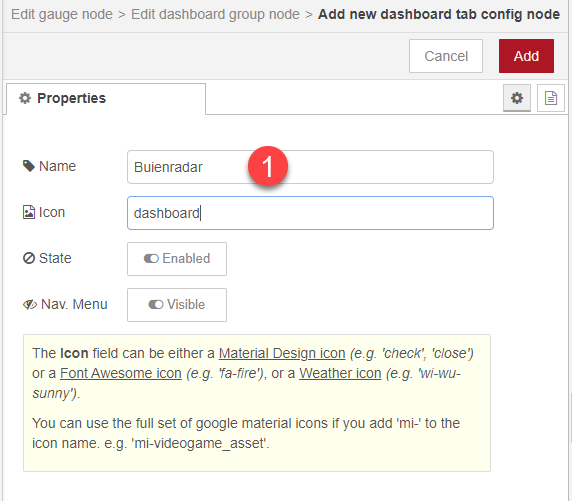The image size is (572, 501).
Task: Toggle the Nav. Menu Visible switch
Action: (177, 305)
